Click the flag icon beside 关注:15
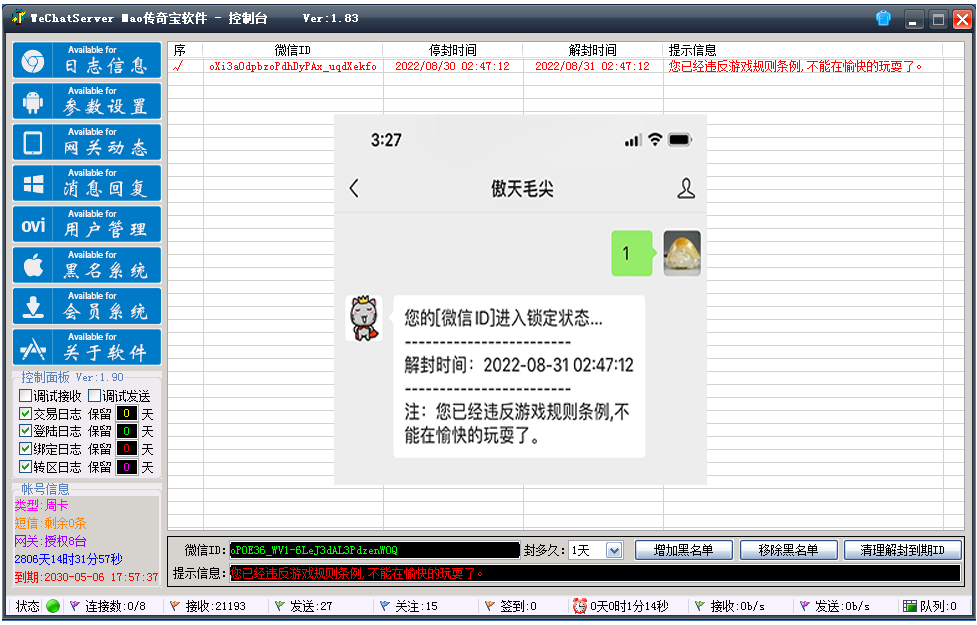Viewport: 977px width, 625px height. click(384, 606)
